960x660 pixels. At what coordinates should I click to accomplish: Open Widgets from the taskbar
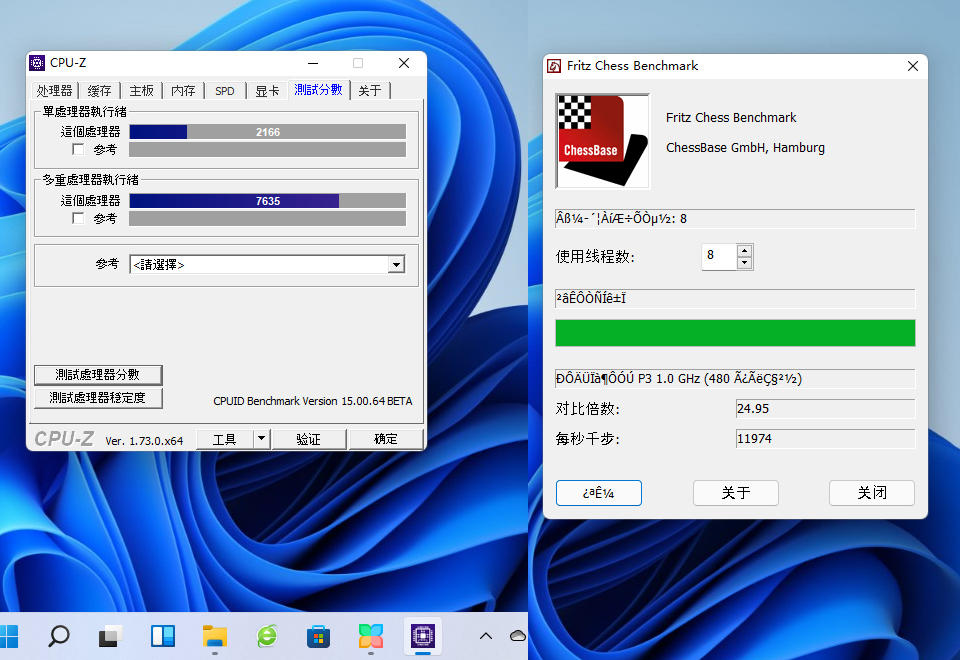163,636
